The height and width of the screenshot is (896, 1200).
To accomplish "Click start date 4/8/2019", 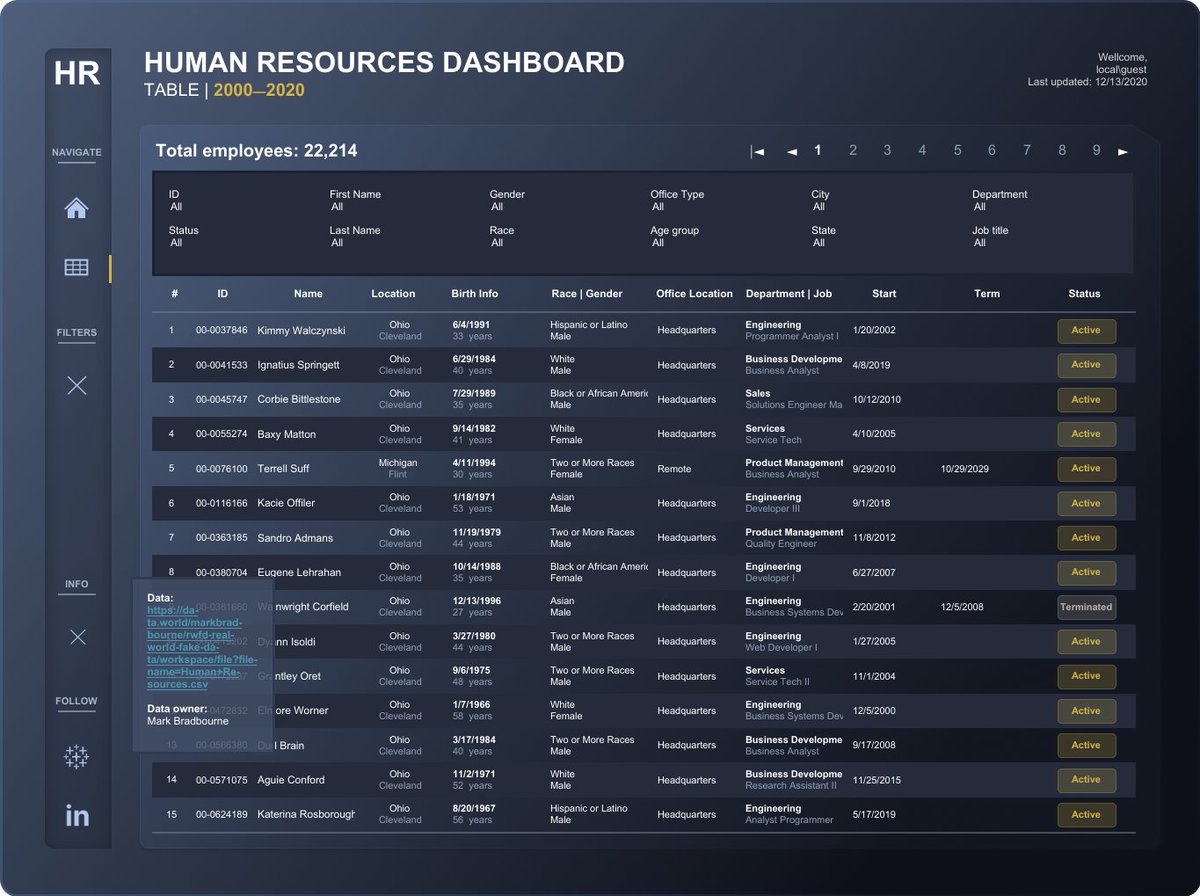I will click(x=871, y=366).
